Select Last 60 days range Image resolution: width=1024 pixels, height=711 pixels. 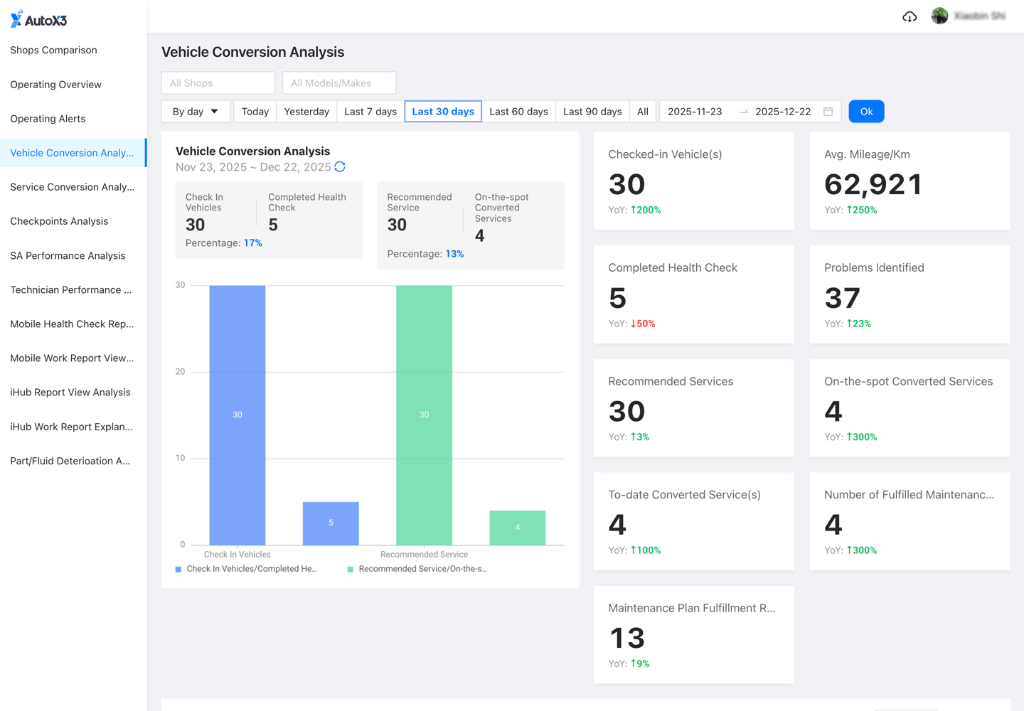click(519, 112)
